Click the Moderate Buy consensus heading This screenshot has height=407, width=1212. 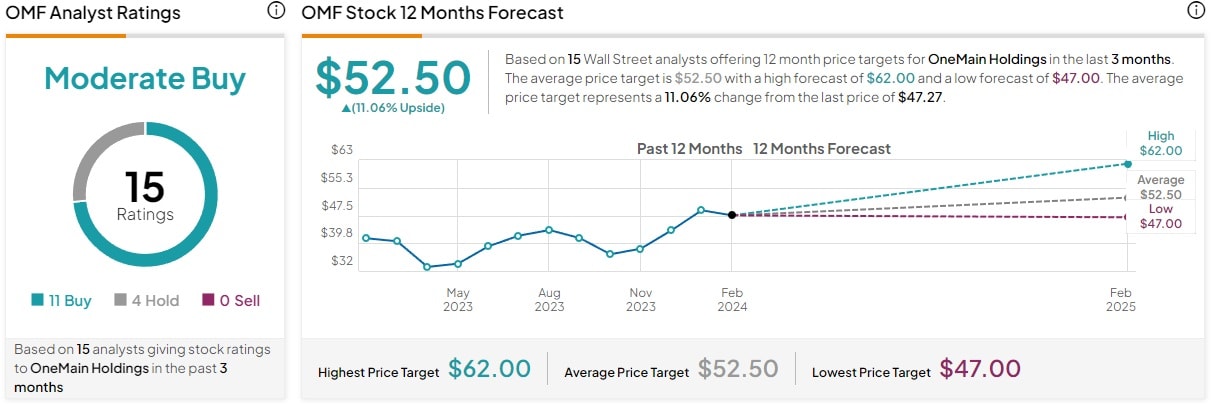coord(145,79)
